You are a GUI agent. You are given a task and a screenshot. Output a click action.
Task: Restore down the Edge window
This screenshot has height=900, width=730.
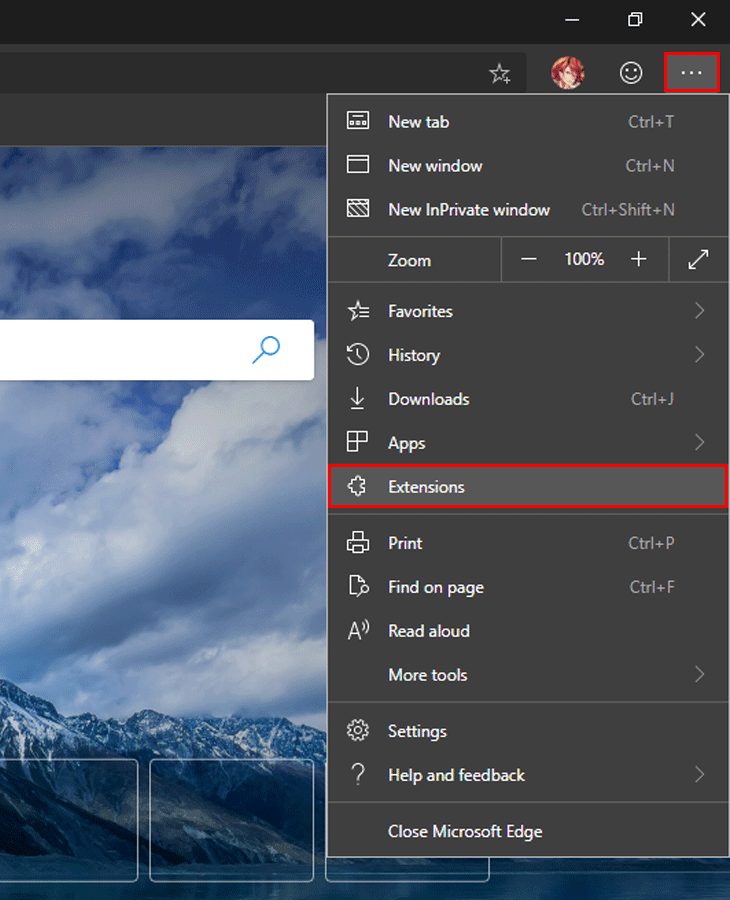click(635, 20)
